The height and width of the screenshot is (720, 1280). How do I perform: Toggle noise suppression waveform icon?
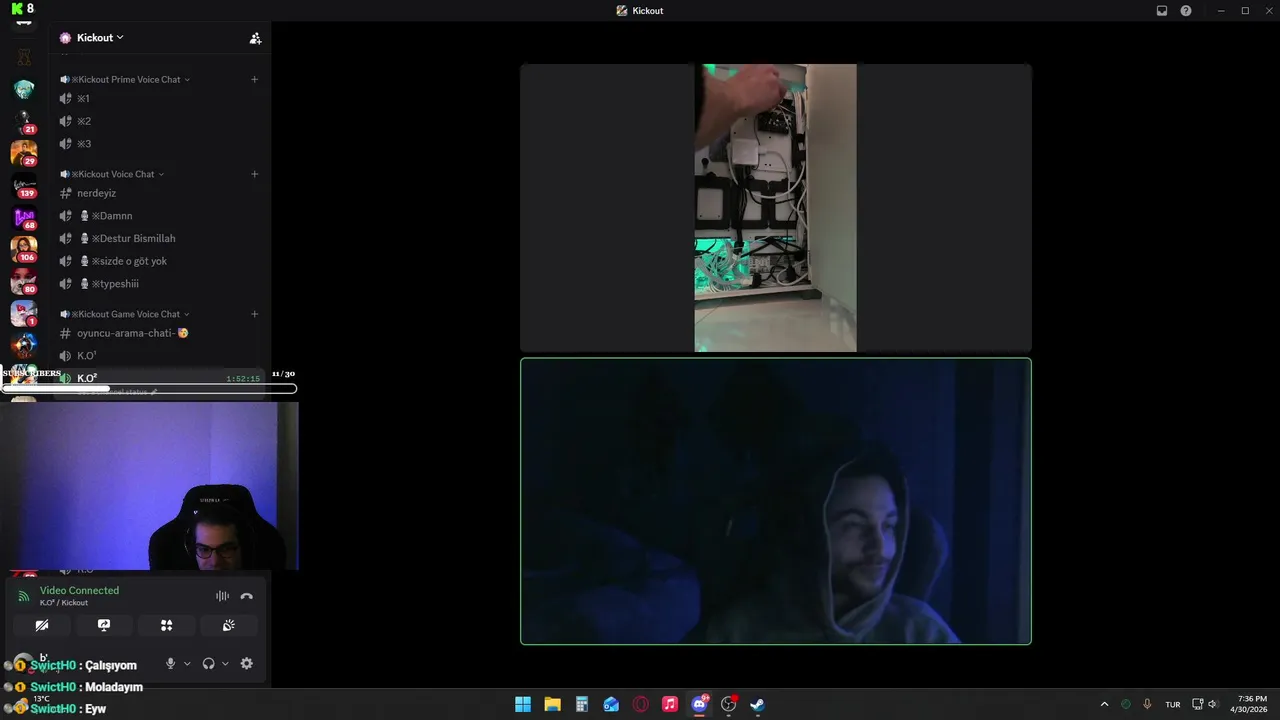(222, 596)
